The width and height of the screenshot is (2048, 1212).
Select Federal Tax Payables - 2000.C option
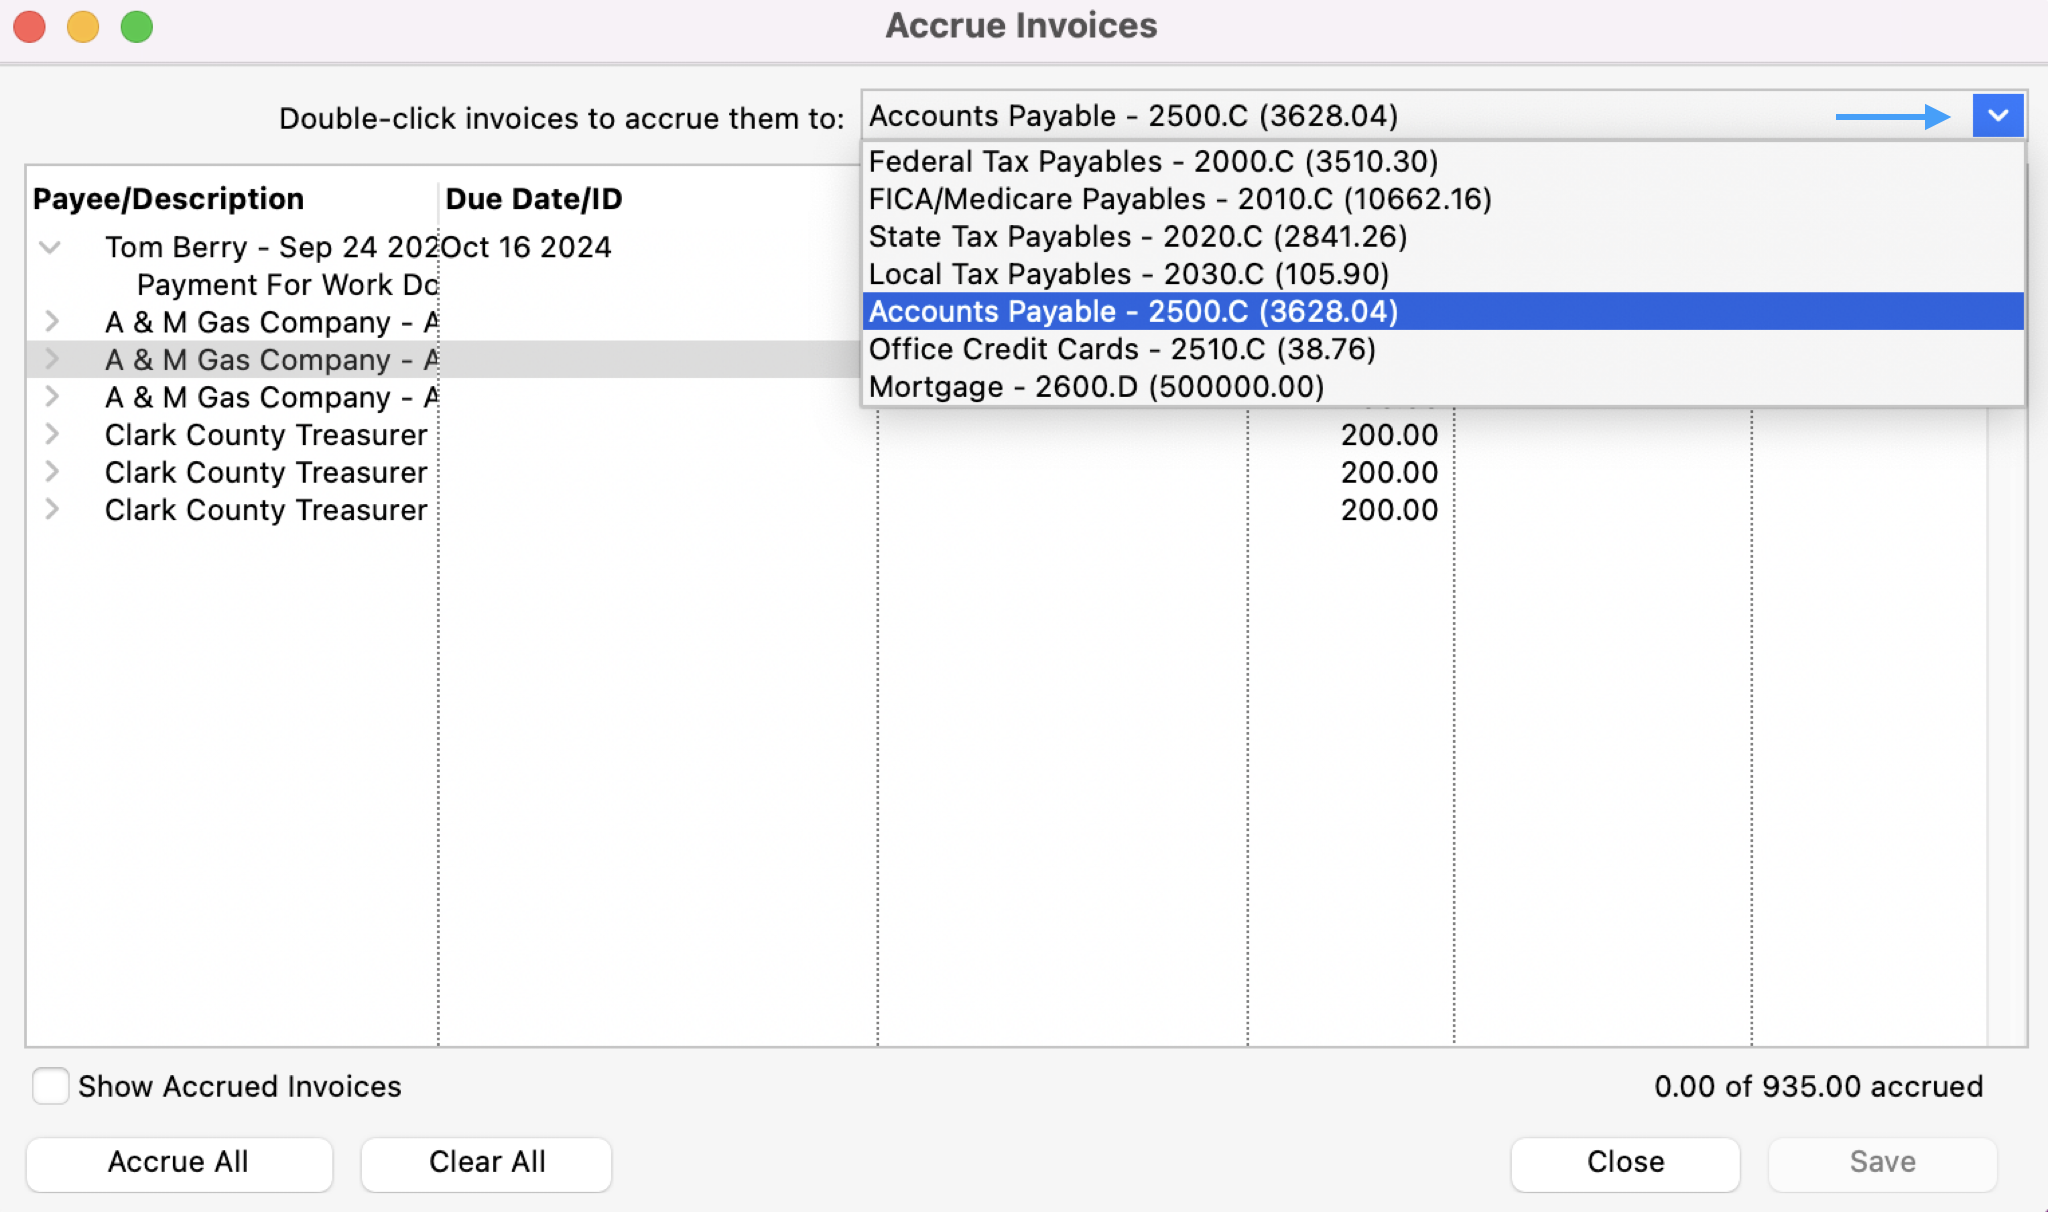click(x=1152, y=161)
